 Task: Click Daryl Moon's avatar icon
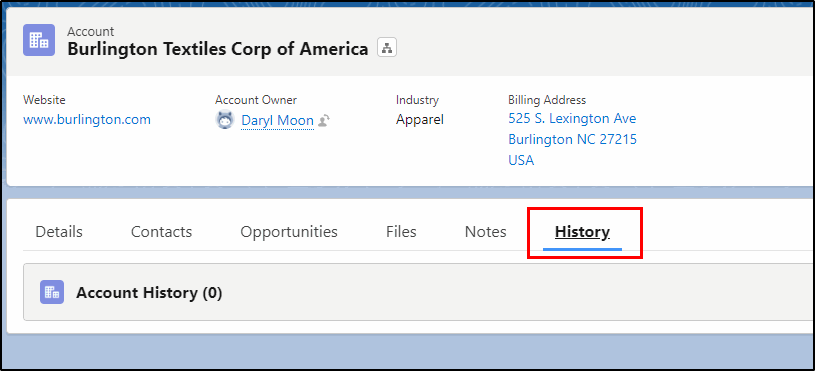pyautogui.click(x=225, y=121)
